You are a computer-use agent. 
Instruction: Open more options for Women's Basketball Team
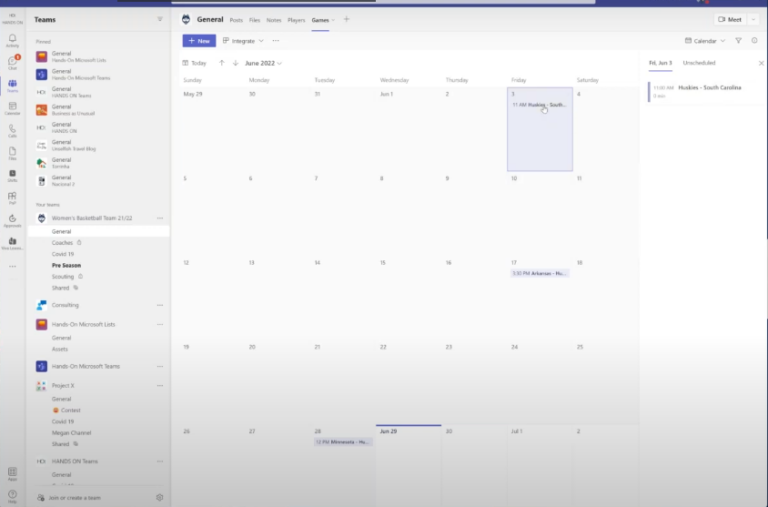160,218
